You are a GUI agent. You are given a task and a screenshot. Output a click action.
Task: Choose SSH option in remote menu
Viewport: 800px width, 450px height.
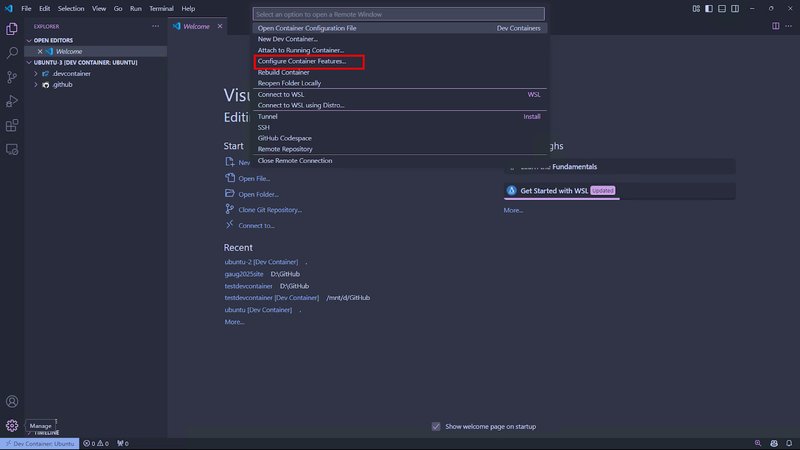tap(399, 128)
